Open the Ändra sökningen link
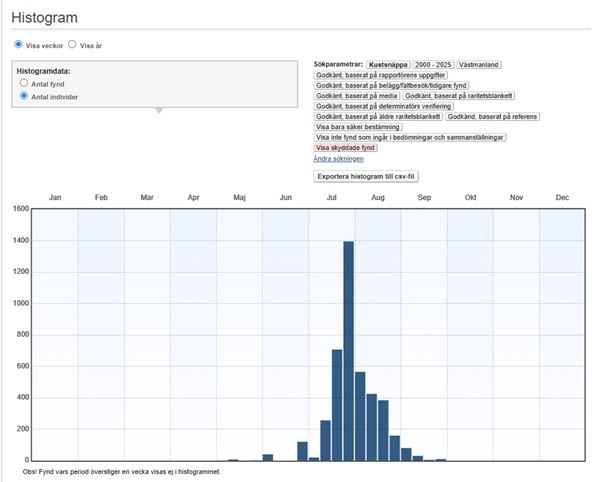This screenshot has height=482, width=600. (x=339, y=159)
